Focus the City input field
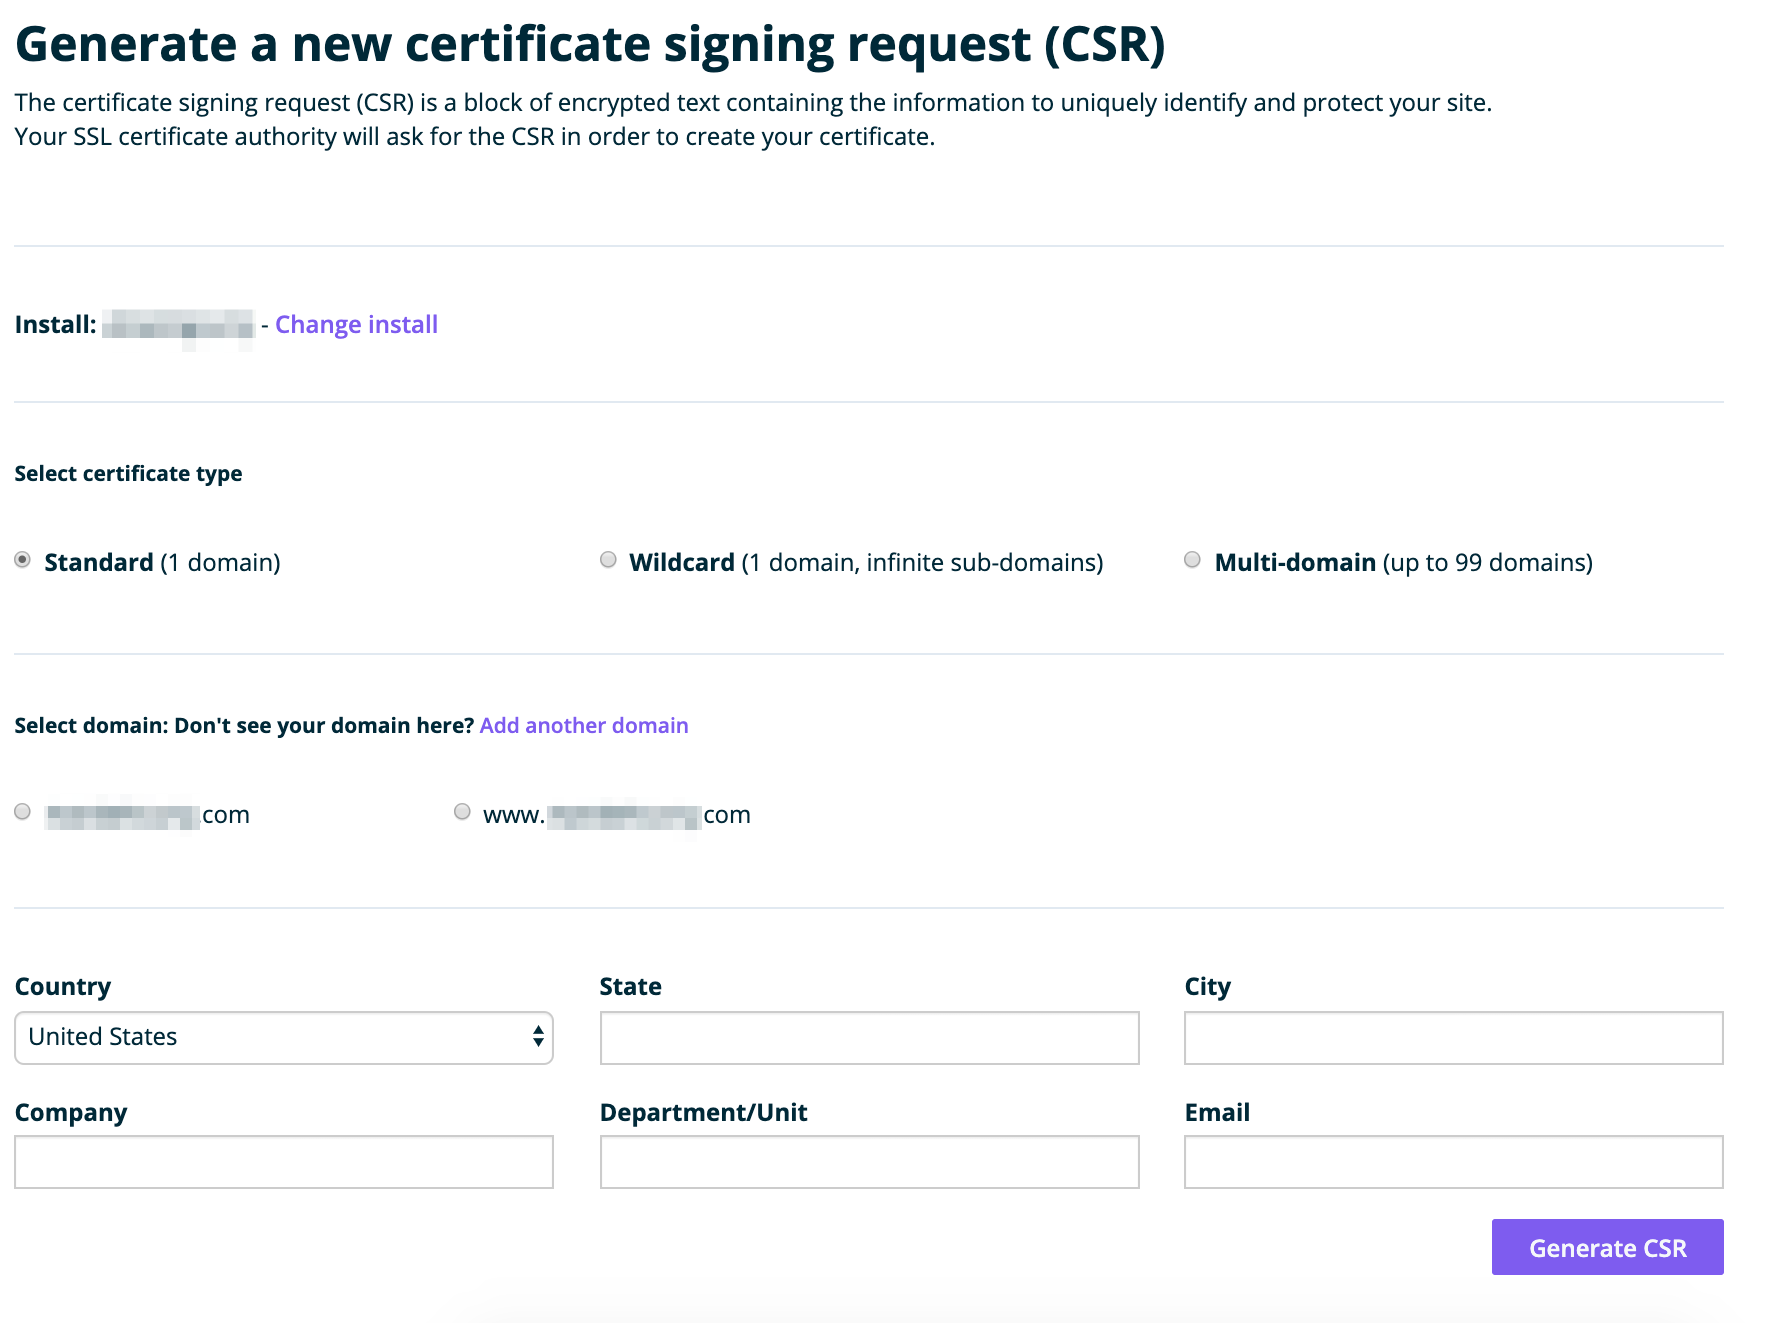 [1453, 1038]
